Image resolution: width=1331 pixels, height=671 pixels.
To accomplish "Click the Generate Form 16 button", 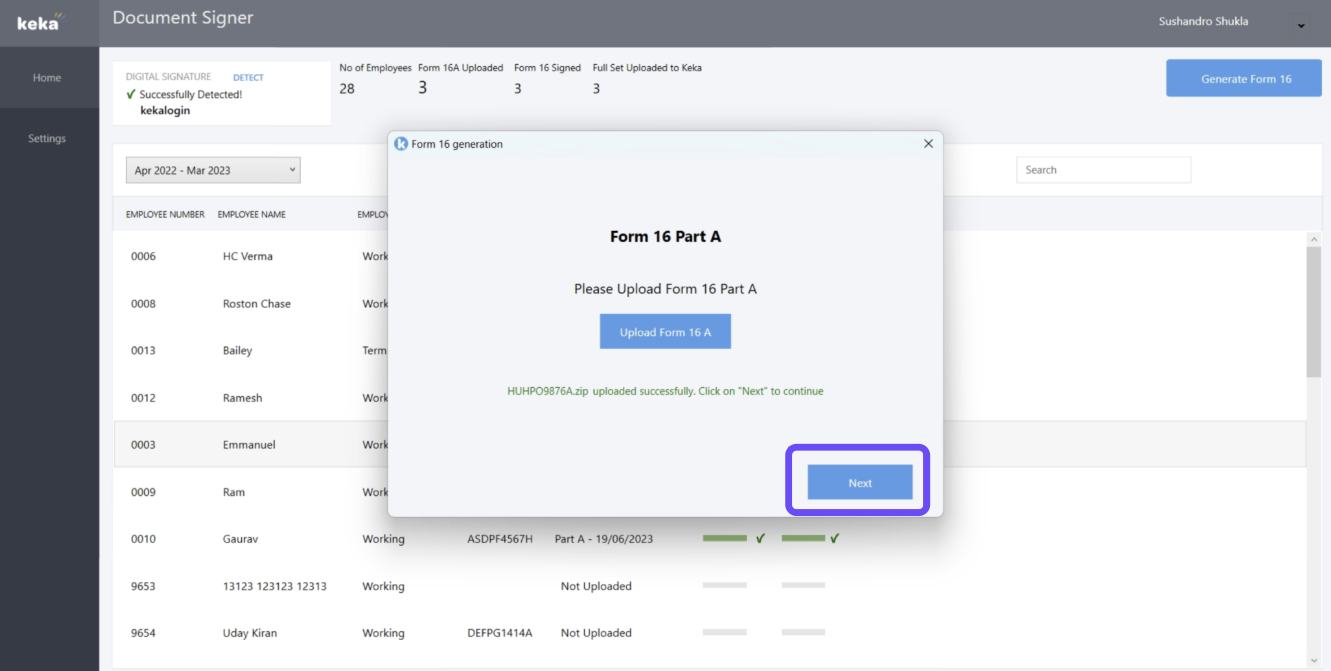I will [1245, 79].
